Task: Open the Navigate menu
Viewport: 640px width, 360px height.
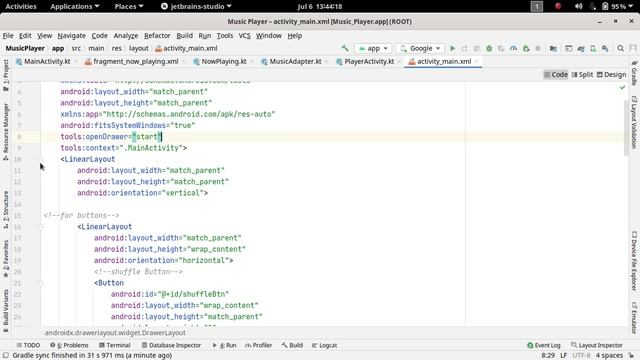Action: pos(71,36)
